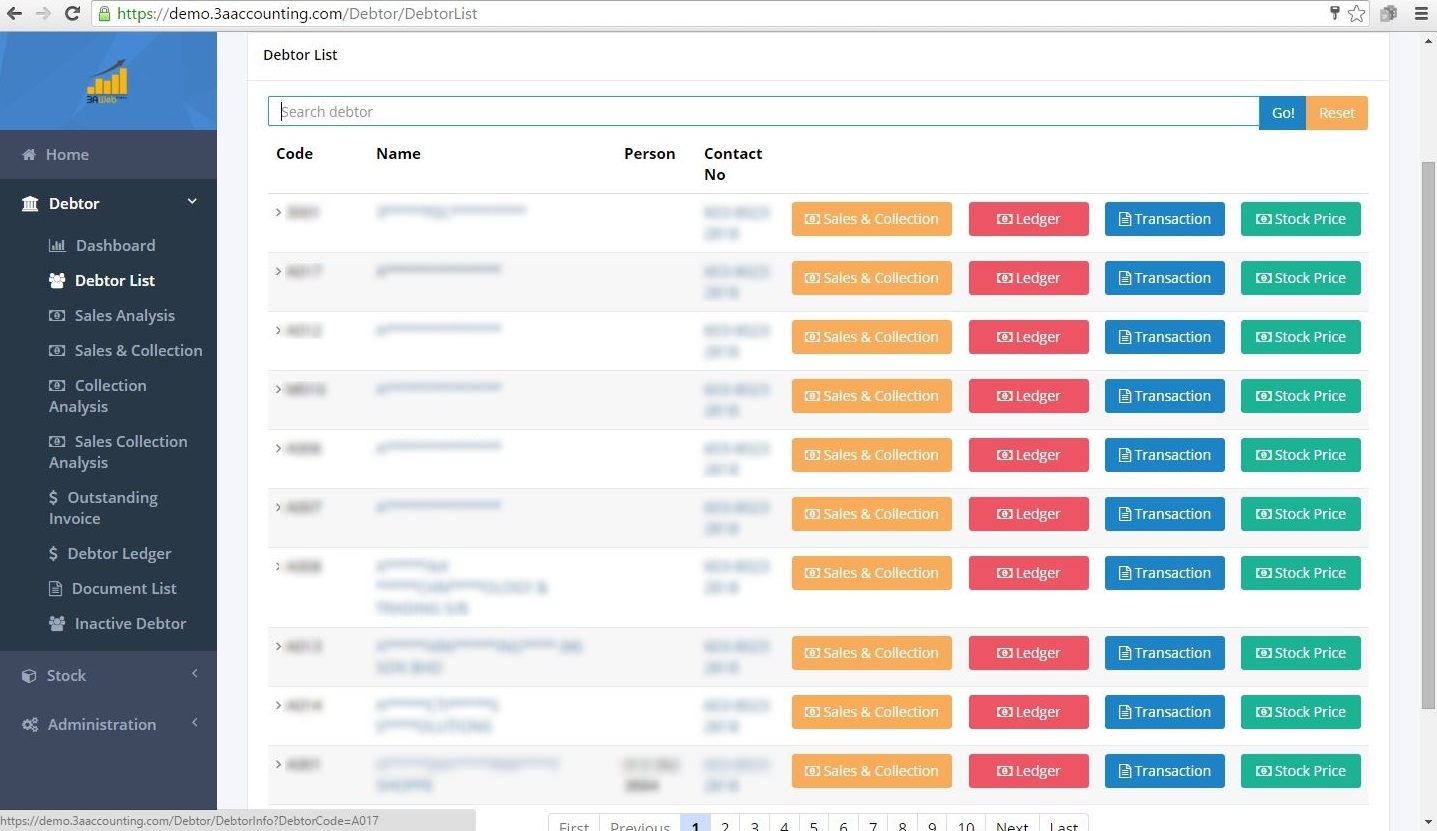Go to pagination page 2
Image resolution: width=1437 pixels, height=831 pixels.
pyautogui.click(x=725, y=822)
